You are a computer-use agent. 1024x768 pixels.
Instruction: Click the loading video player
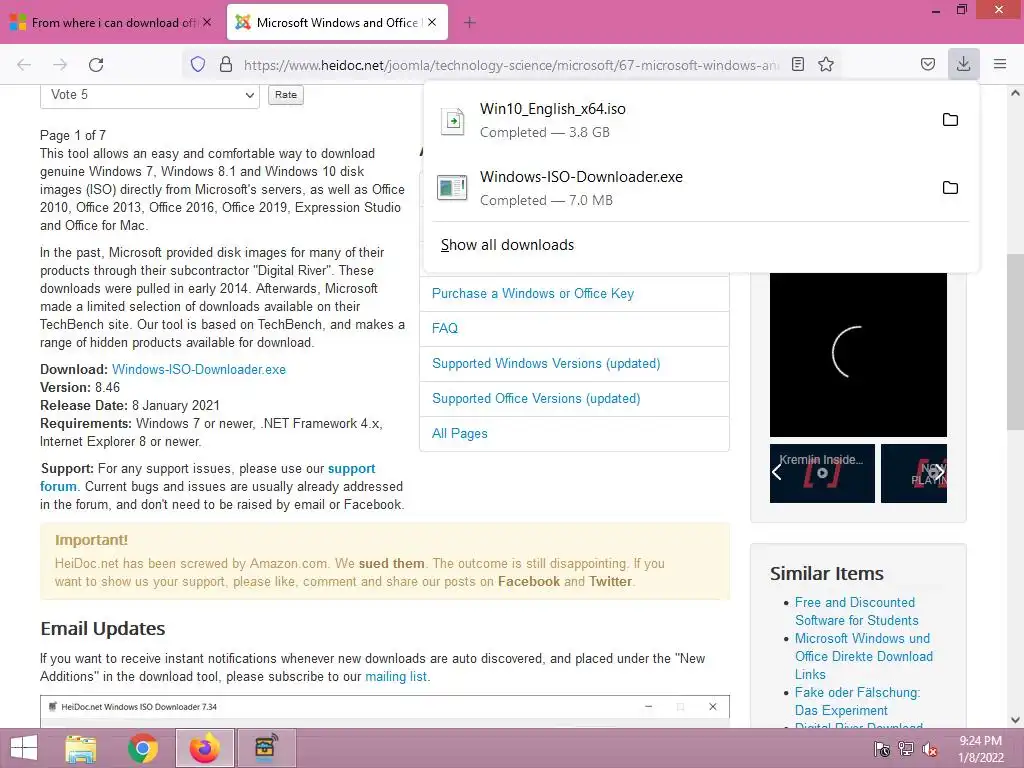(858, 354)
